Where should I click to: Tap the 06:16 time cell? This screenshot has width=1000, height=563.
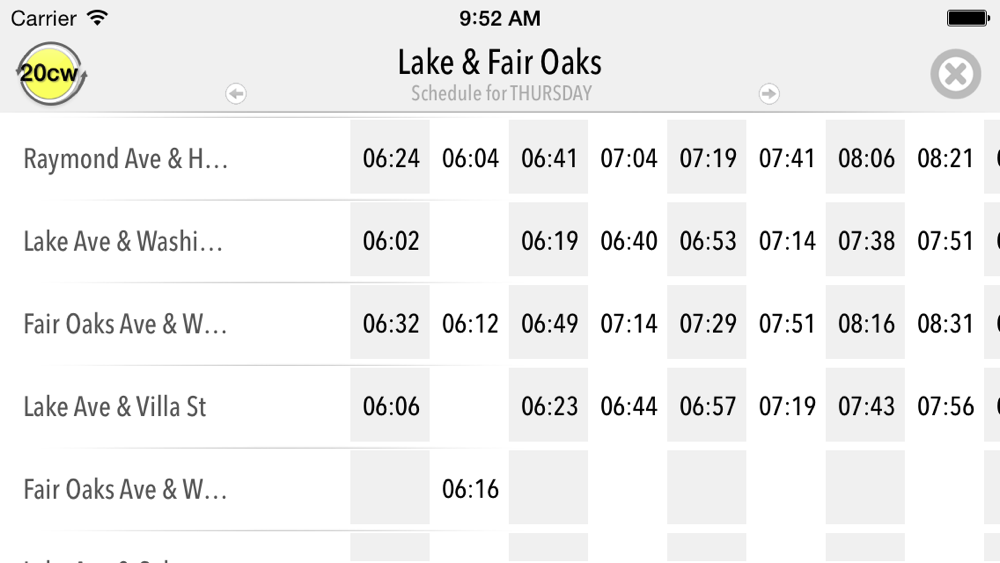click(470, 489)
